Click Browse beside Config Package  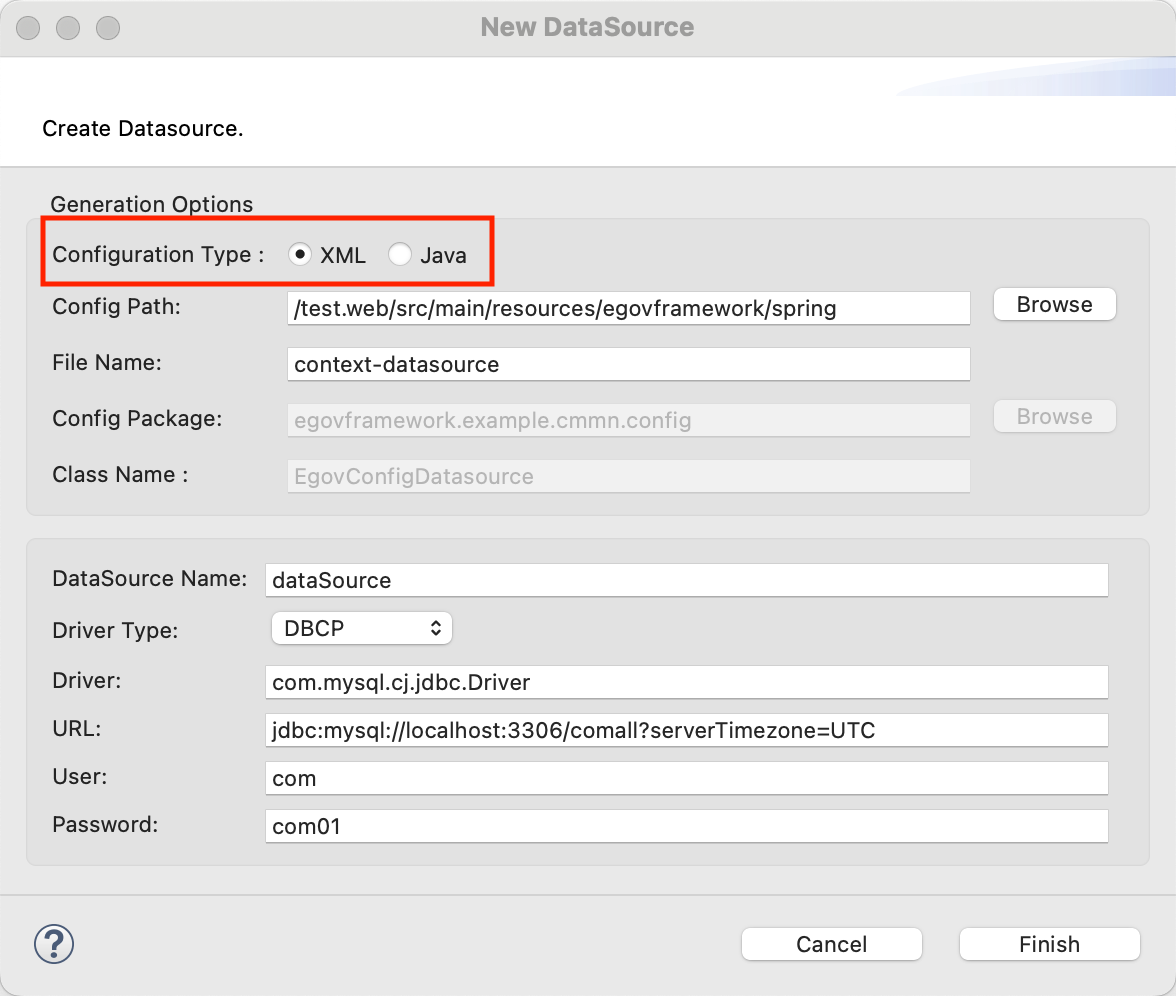(1054, 417)
